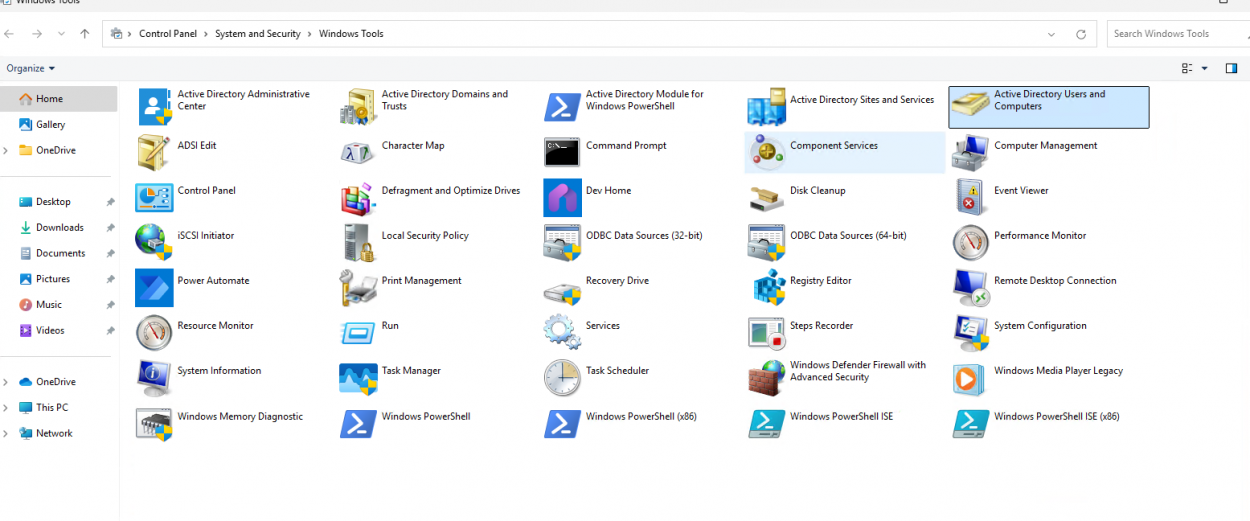Viewport: 1250px width, 521px height.
Task: Open Task Scheduler clock icon
Action: (x=562, y=377)
